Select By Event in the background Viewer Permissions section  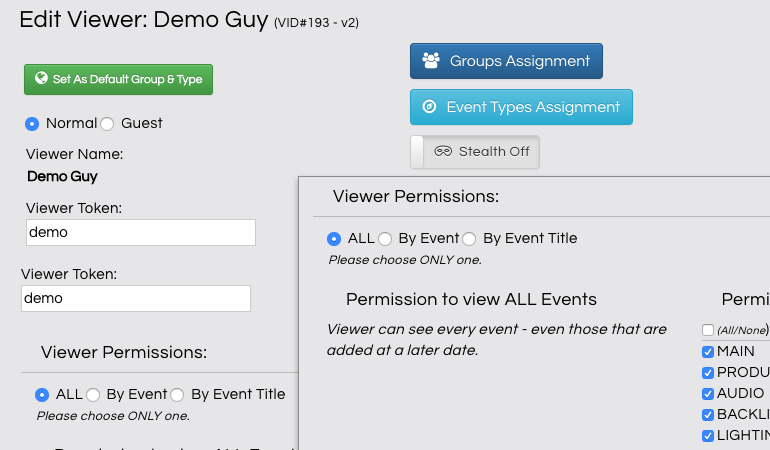(93, 395)
